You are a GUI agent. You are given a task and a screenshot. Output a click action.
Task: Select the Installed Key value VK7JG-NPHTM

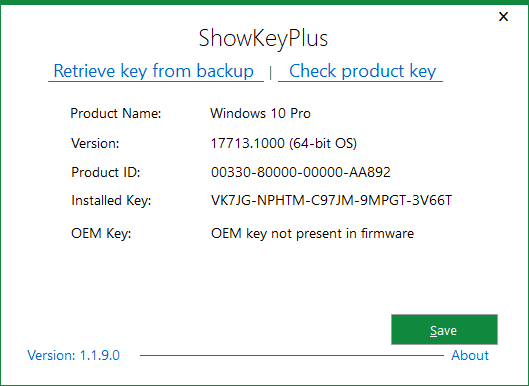point(331,200)
